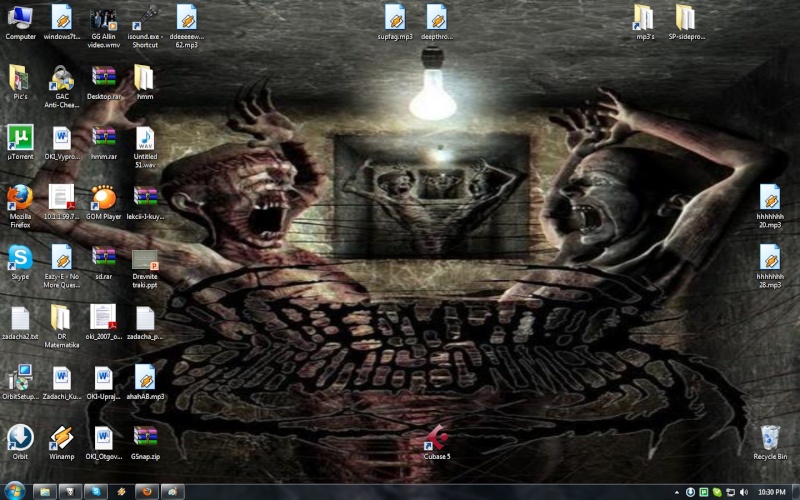Screen dimensions: 800x500
Task: Launch Winamp desktop shortcut
Action: 62,442
